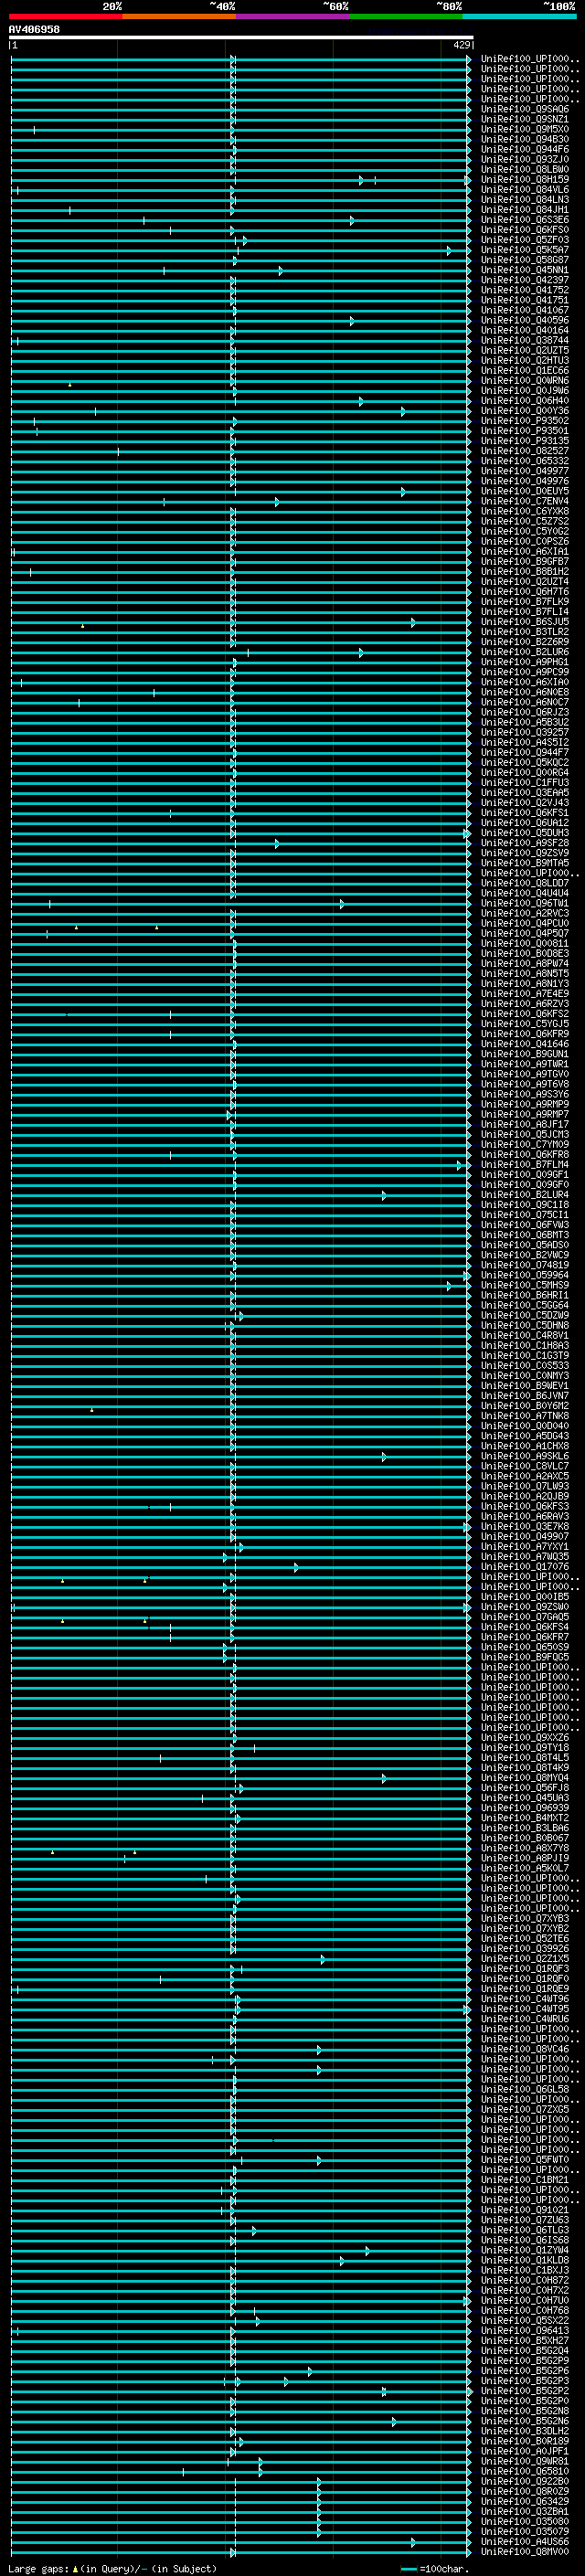This screenshot has width=585, height=2576.
Task: Select hit UniRef100_O59964
Action: point(524,1275)
